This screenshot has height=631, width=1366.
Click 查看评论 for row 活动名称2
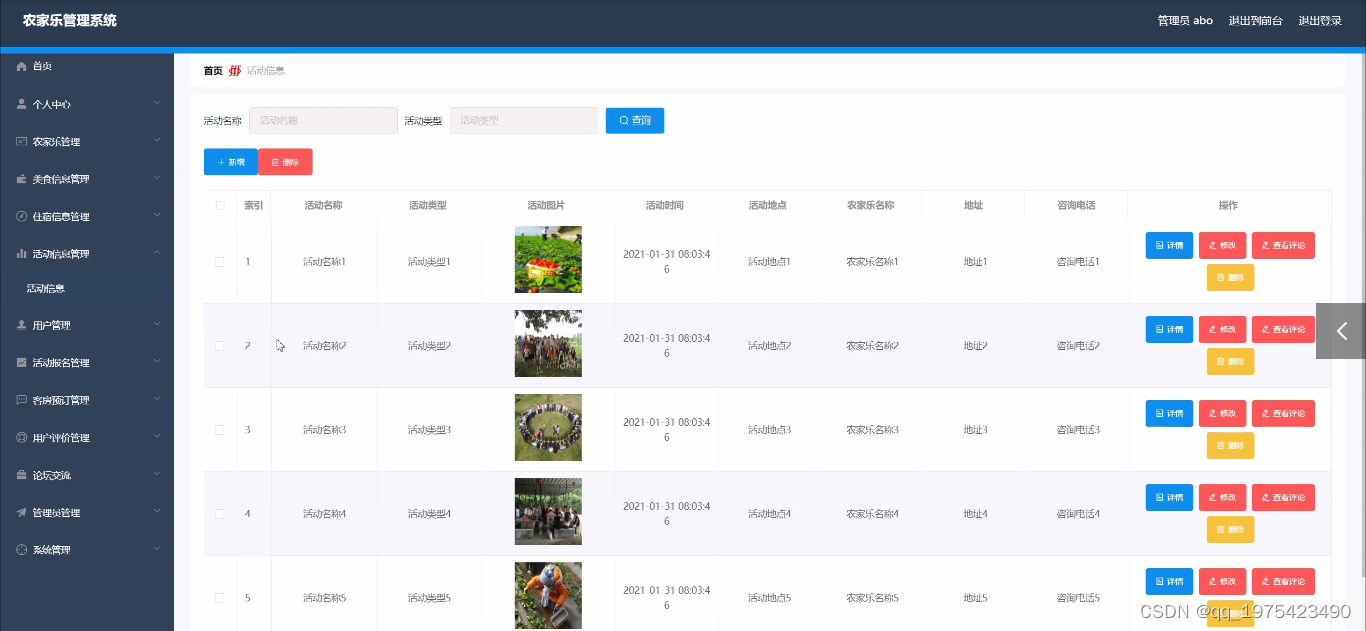click(1283, 329)
